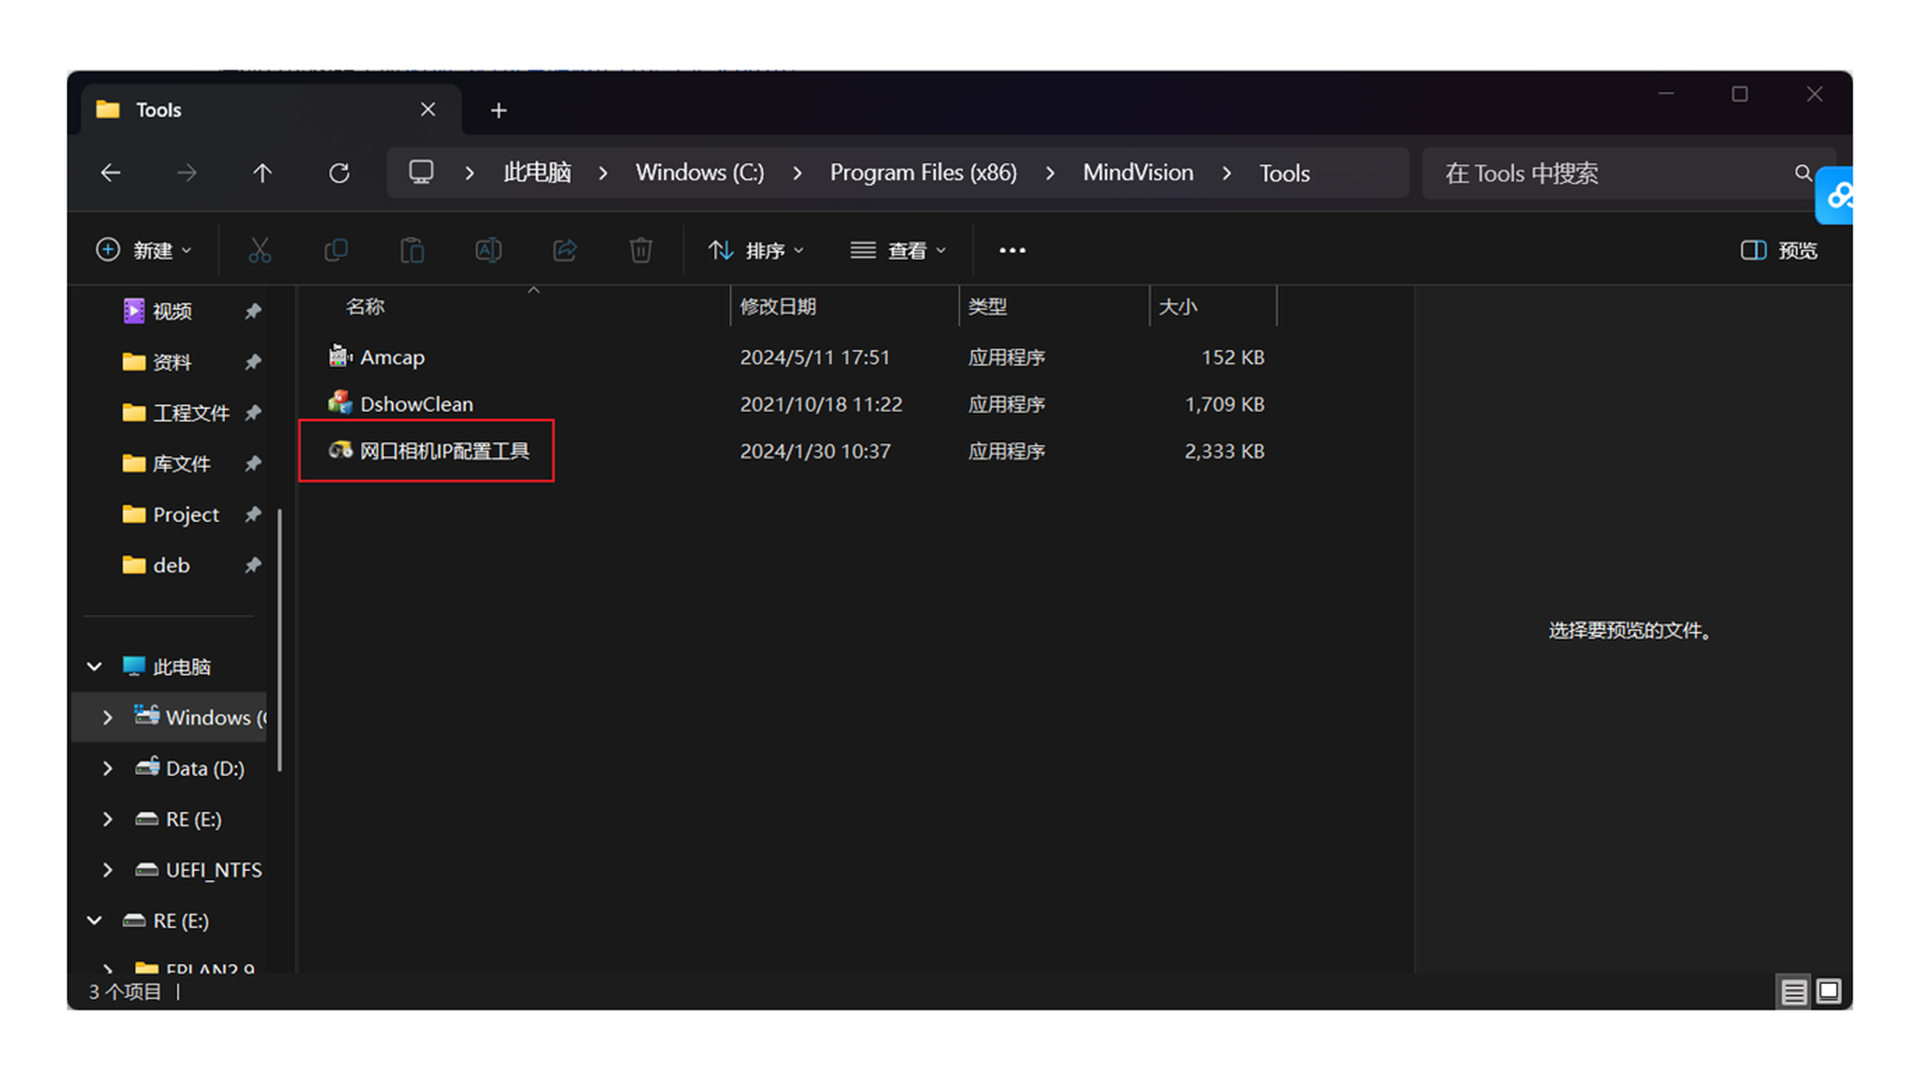
Task: Refresh the current folder view
Action: tap(339, 173)
